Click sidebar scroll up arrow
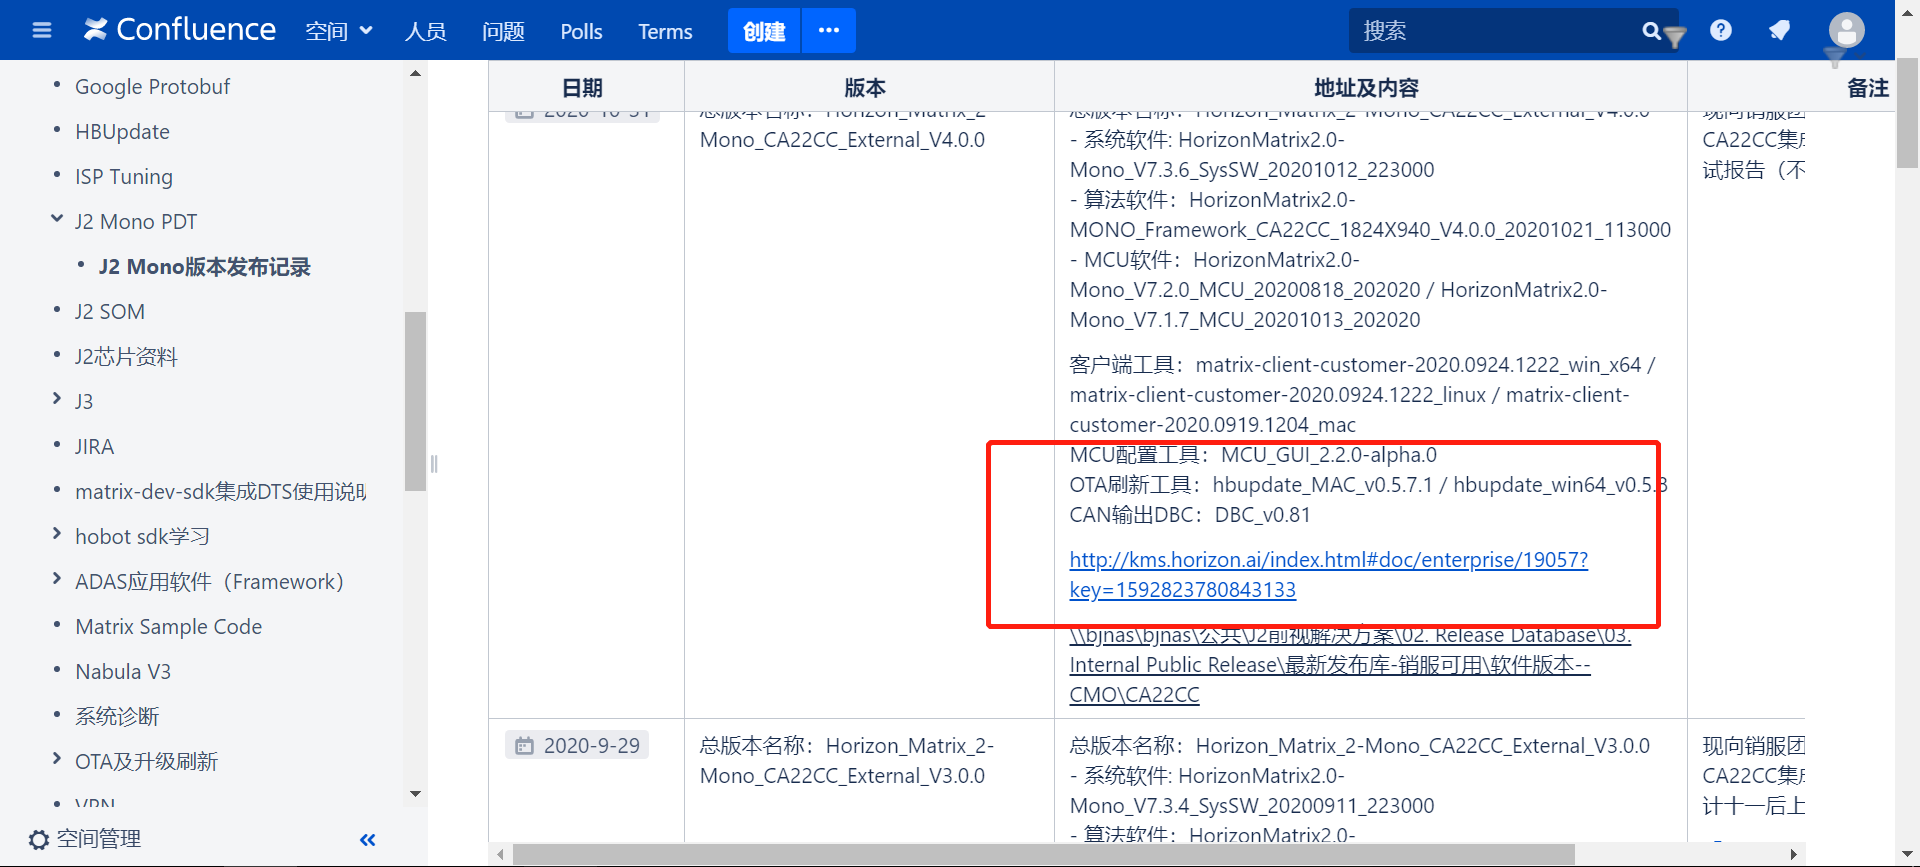The height and width of the screenshot is (867, 1920). [415, 73]
